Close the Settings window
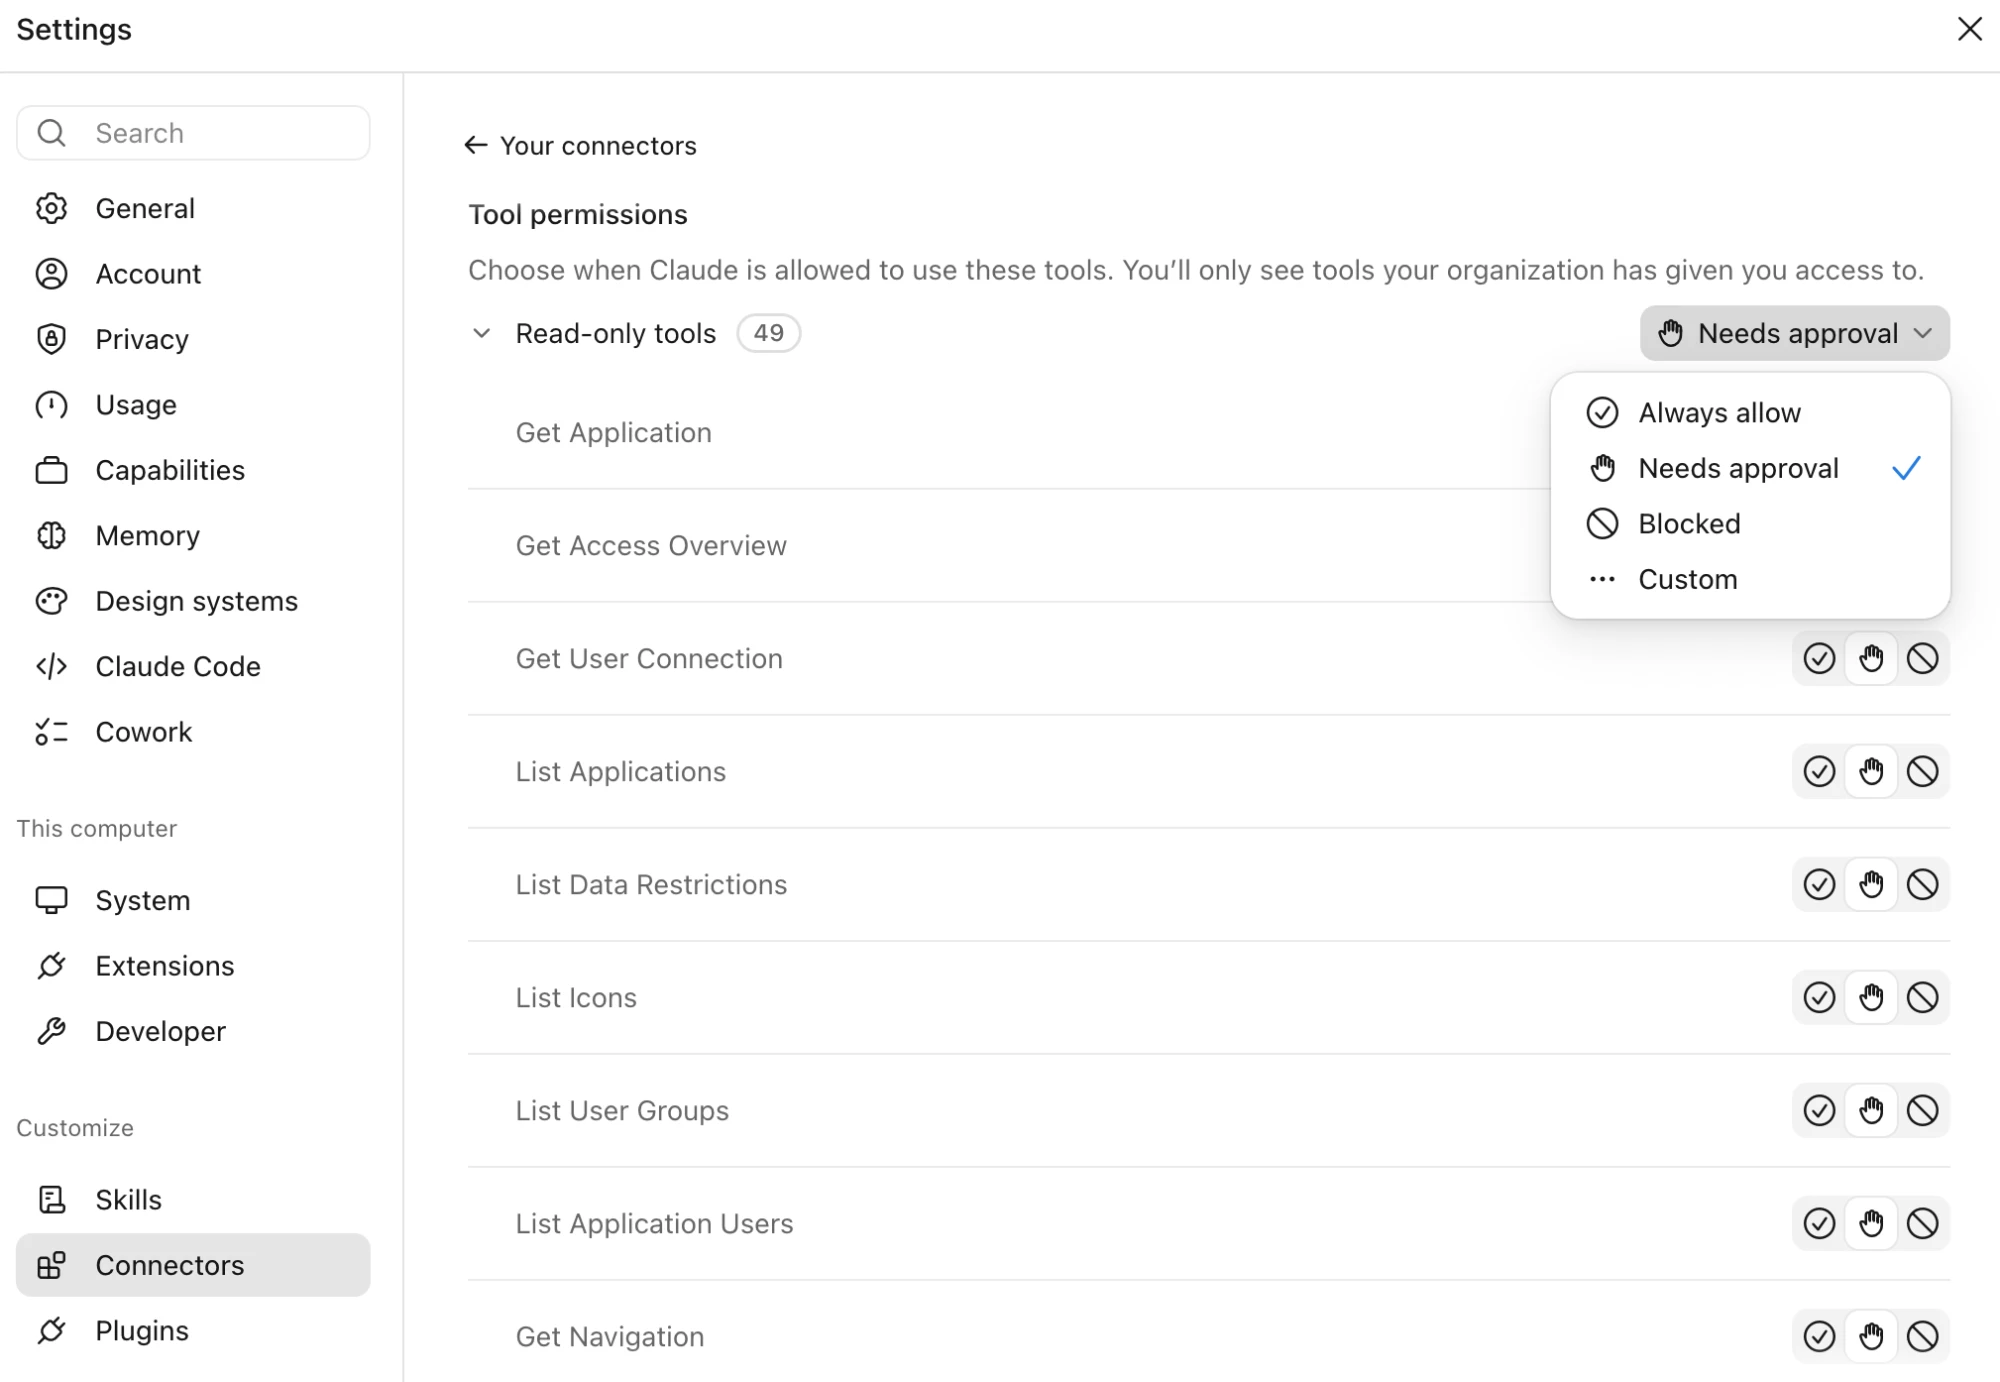This screenshot has height=1382, width=2000. click(1969, 29)
